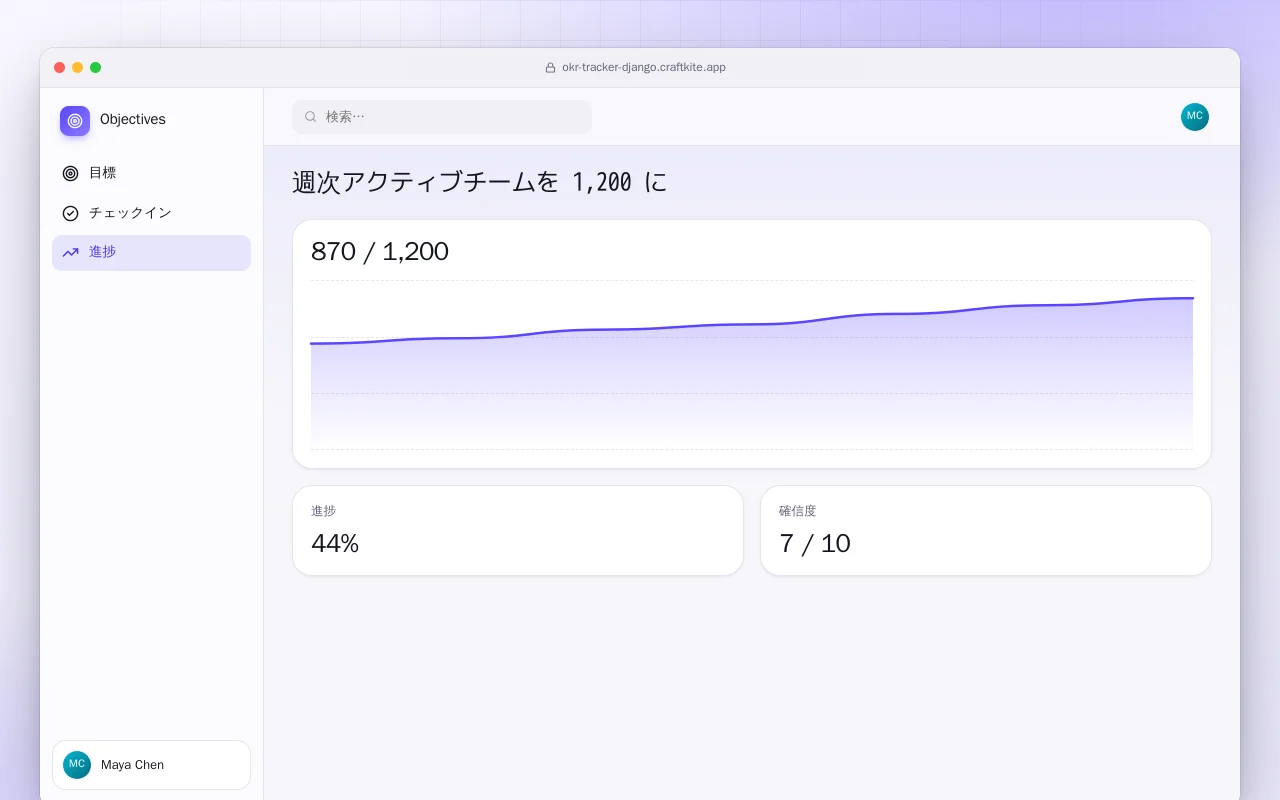
Task: Click the checkmark icon beside チェックイン
Action: click(x=70, y=213)
